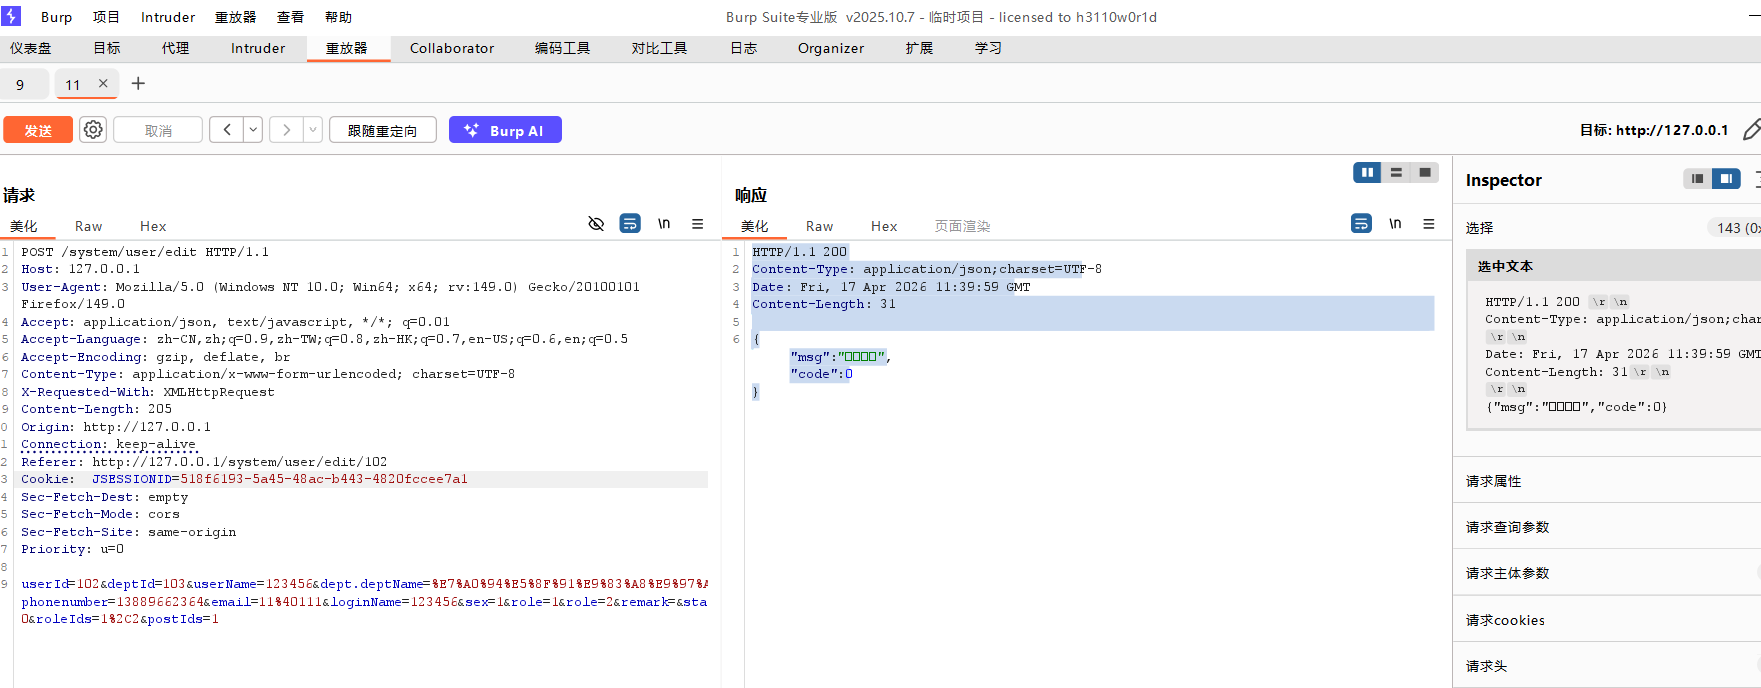Switch to 学习 tab

tap(988, 48)
